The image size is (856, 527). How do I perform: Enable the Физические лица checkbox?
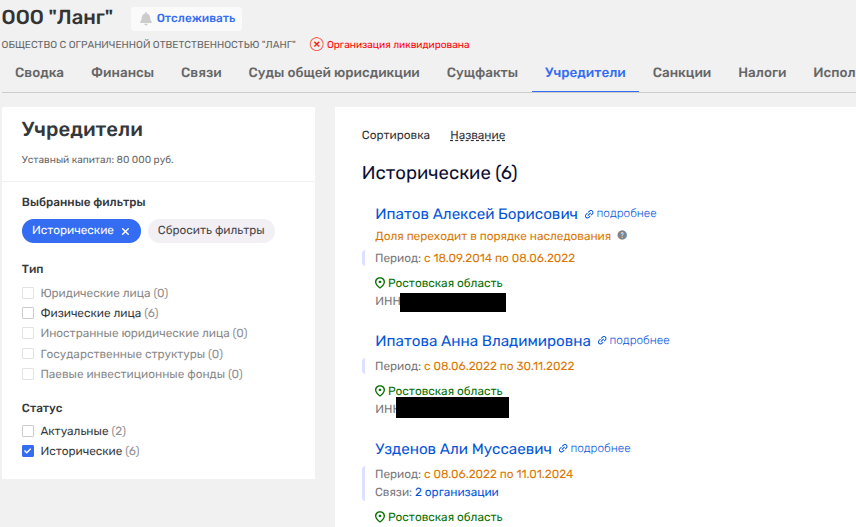28,313
